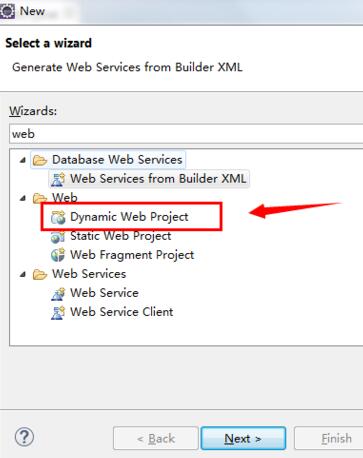
Task: Click the Finish button
Action: [329, 438]
